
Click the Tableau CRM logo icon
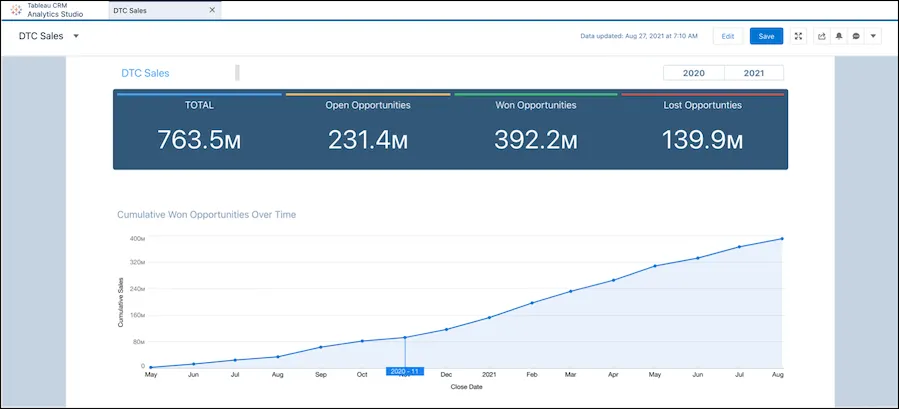(x=15, y=10)
